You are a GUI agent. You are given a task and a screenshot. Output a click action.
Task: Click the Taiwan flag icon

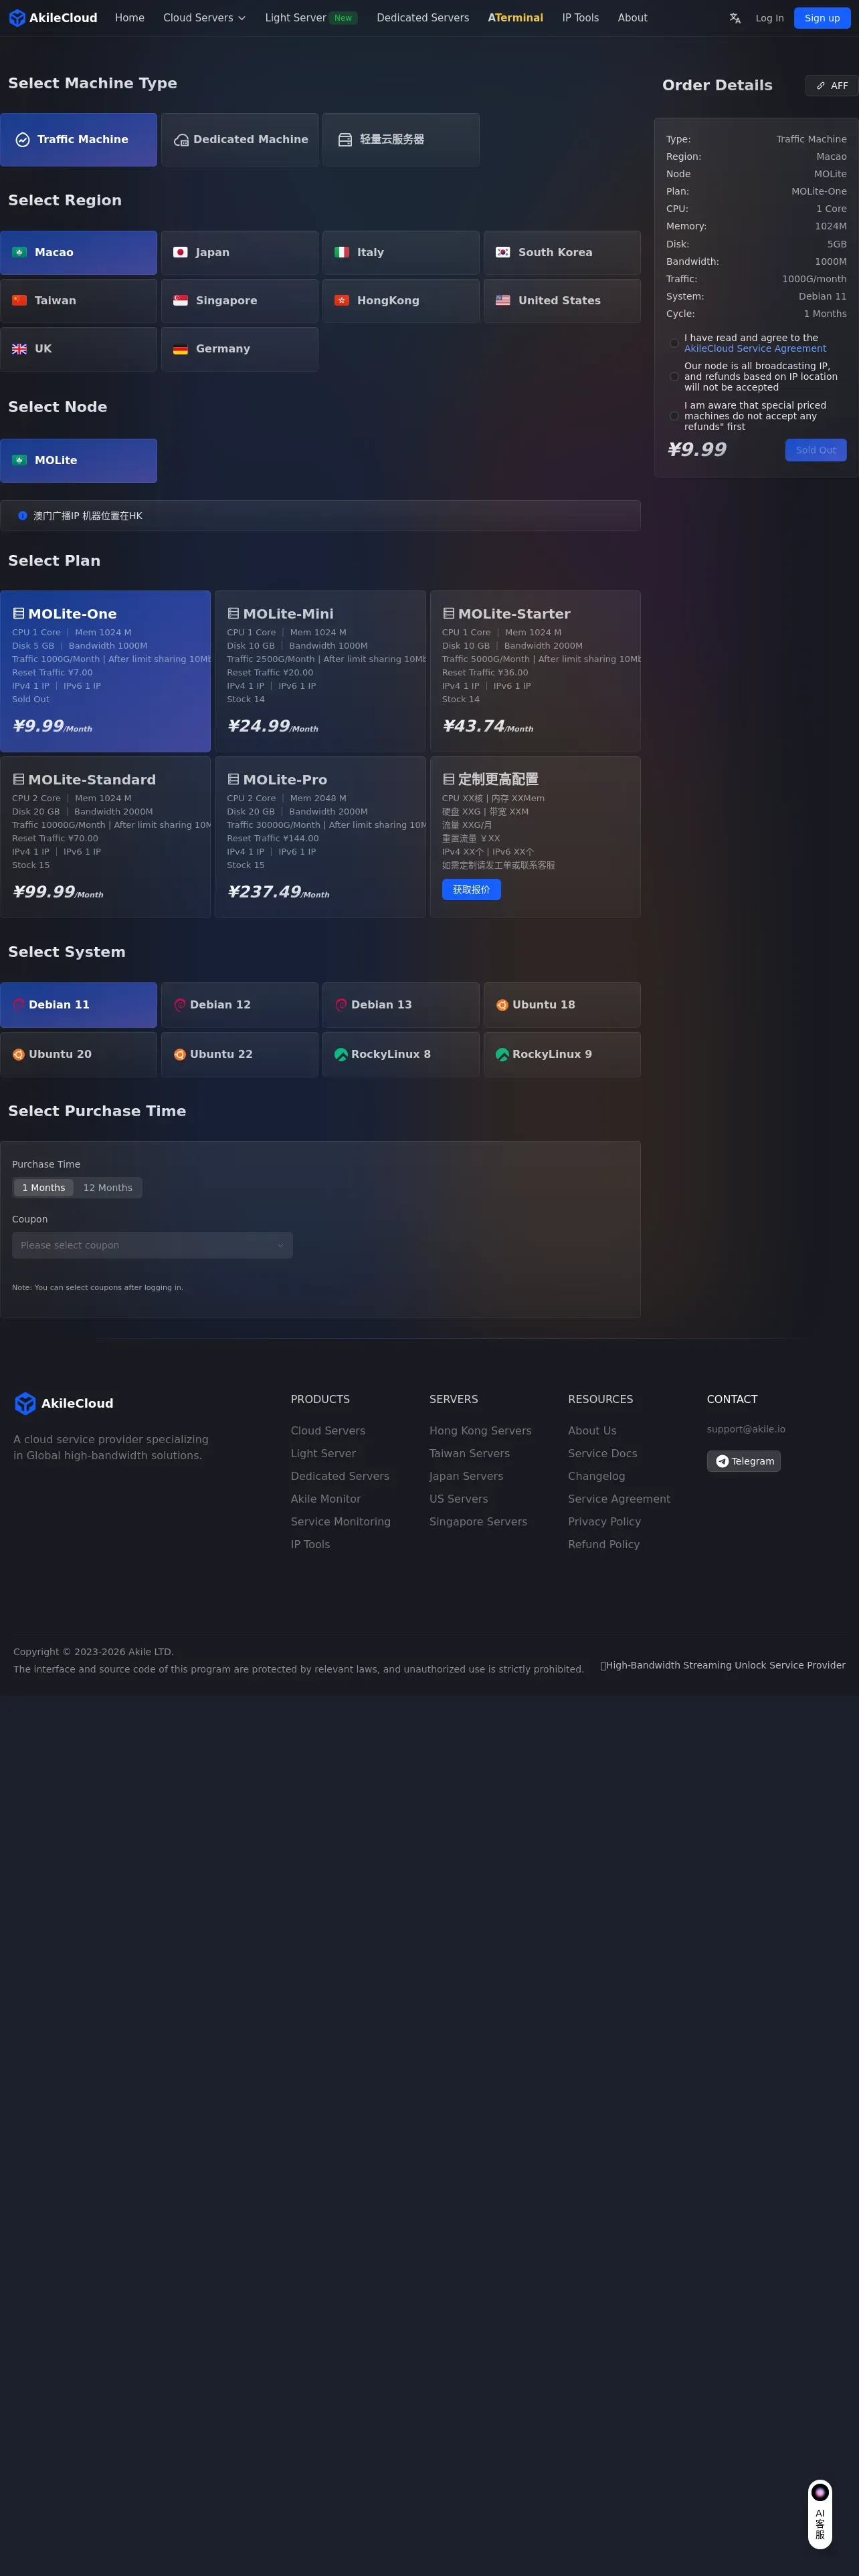pyautogui.click(x=19, y=300)
